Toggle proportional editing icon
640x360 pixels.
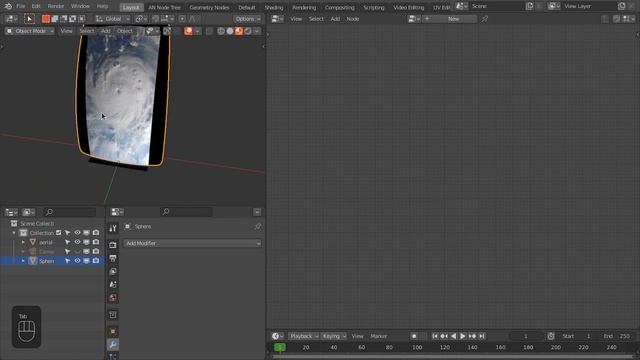point(182,19)
